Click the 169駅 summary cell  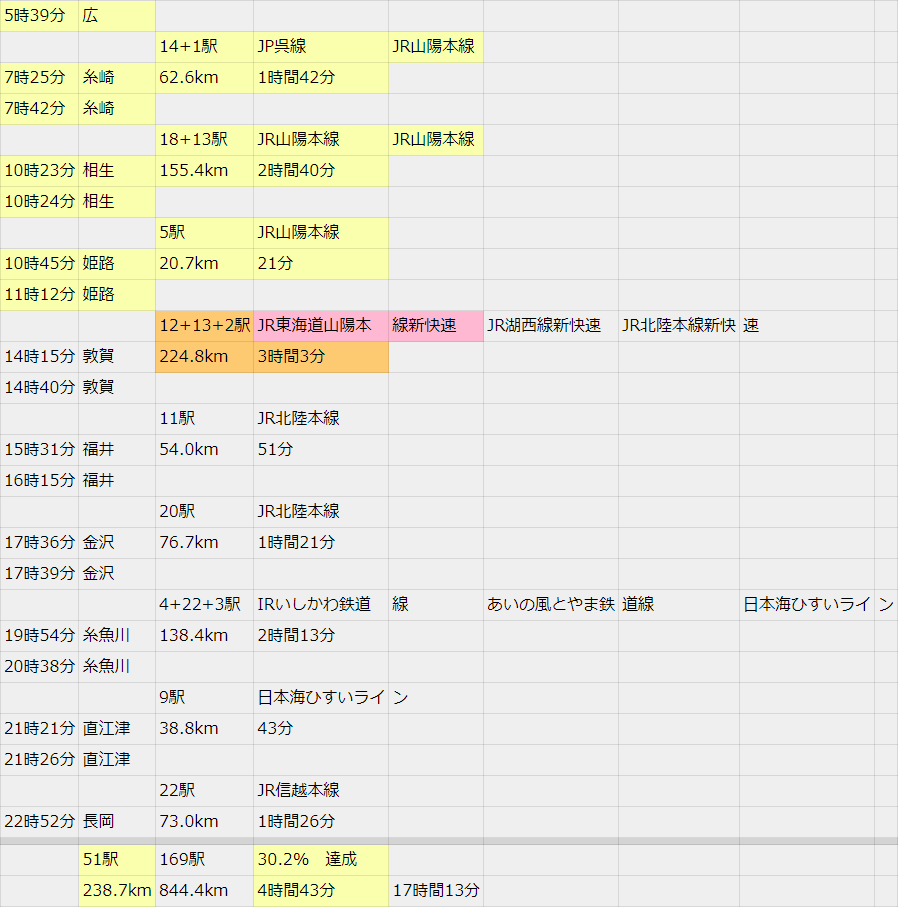coord(204,860)
